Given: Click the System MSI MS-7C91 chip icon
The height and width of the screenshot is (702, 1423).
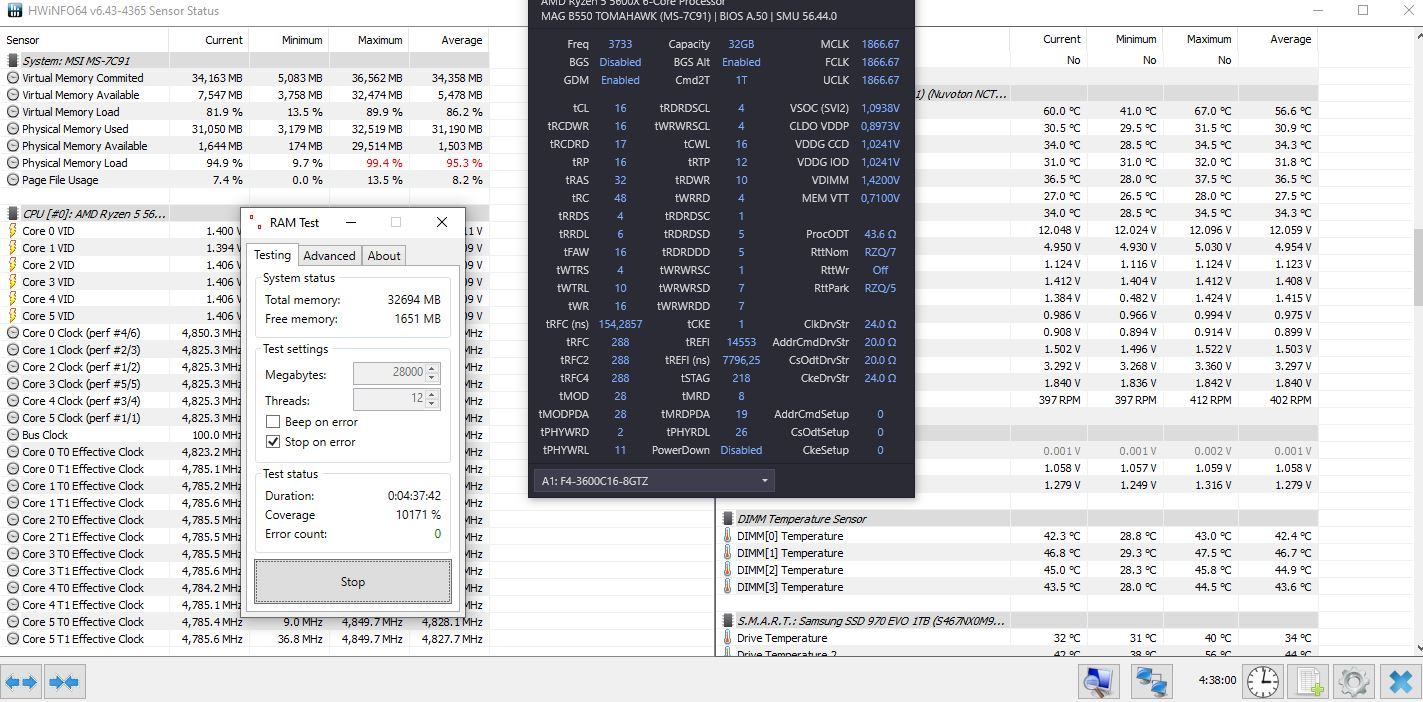Looking at the screenshot, I should pos(12,60).
